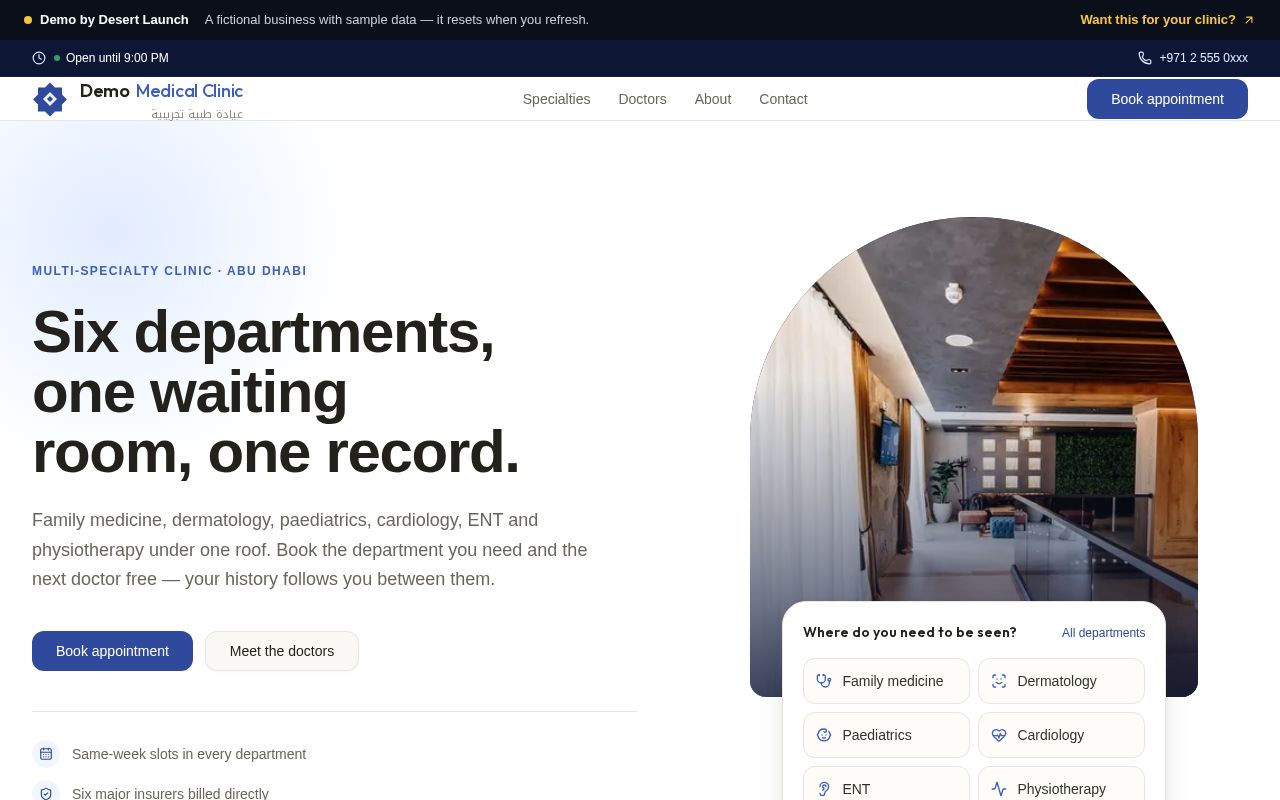The height and width of the screenshot is (800, 1280).
Task: Click the green open-status dot
Action: [57, 58]
